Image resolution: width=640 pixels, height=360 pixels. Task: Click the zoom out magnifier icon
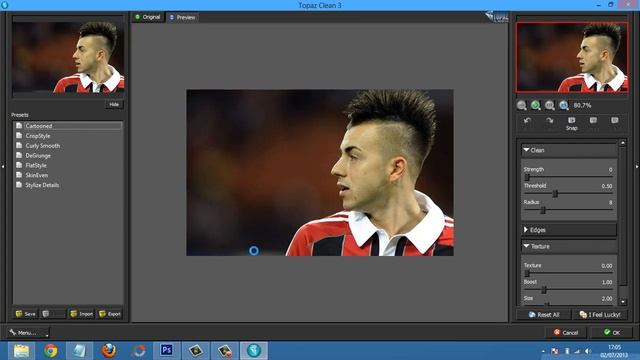coord(521,105)
